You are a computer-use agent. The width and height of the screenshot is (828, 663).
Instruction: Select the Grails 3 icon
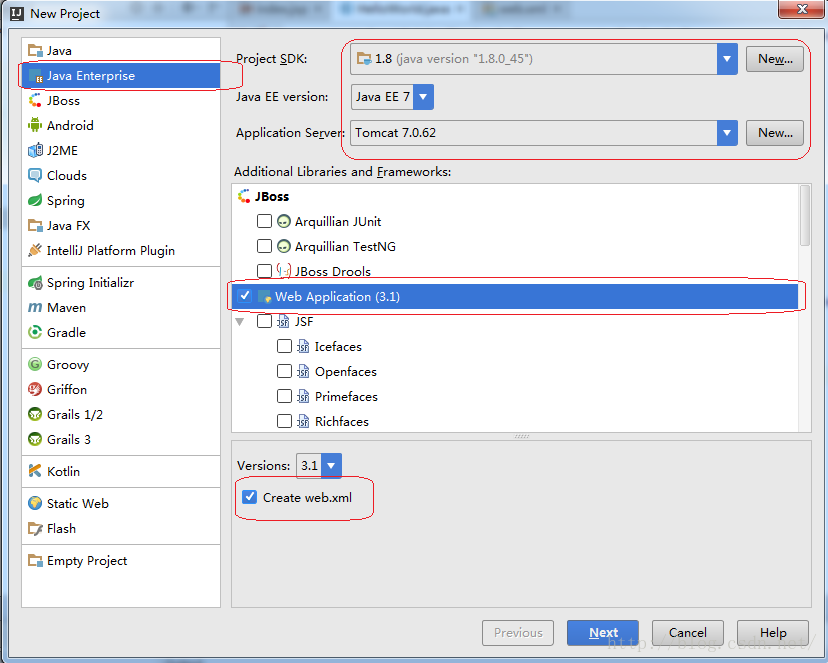click(35, 439)
